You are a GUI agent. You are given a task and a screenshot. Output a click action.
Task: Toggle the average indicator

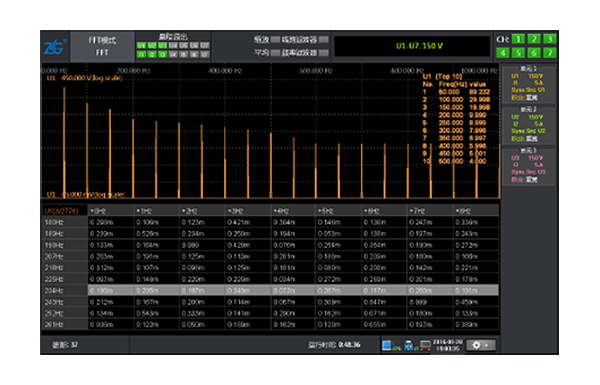[276, 53]
